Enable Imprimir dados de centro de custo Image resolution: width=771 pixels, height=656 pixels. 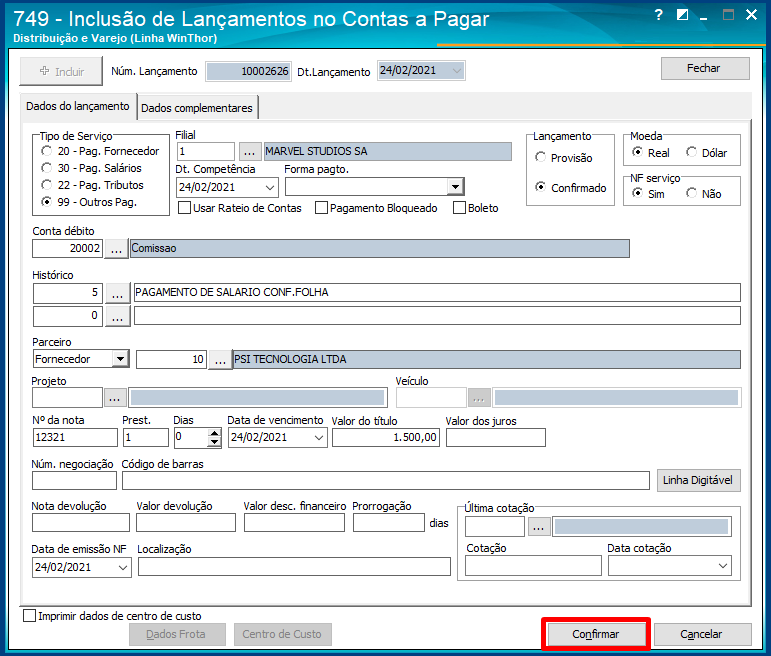coord(30,616)
